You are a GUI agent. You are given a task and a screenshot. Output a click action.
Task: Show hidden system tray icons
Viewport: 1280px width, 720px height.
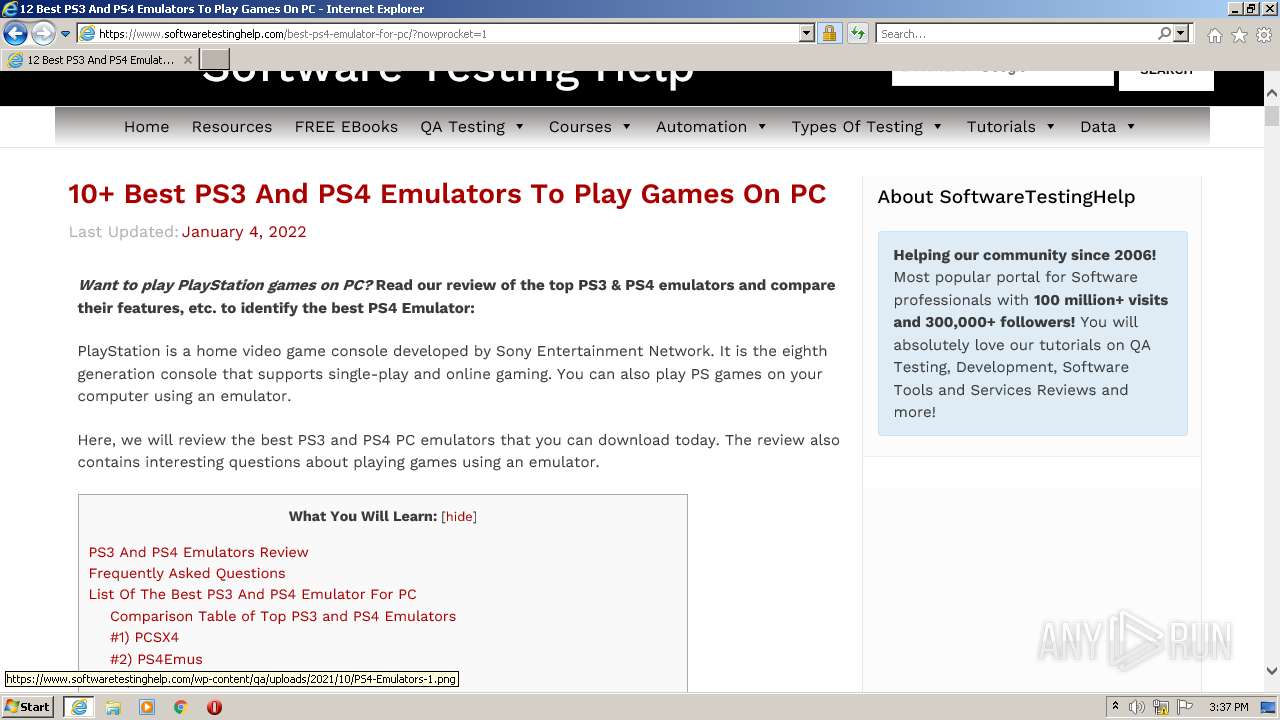coord(1116,707)
